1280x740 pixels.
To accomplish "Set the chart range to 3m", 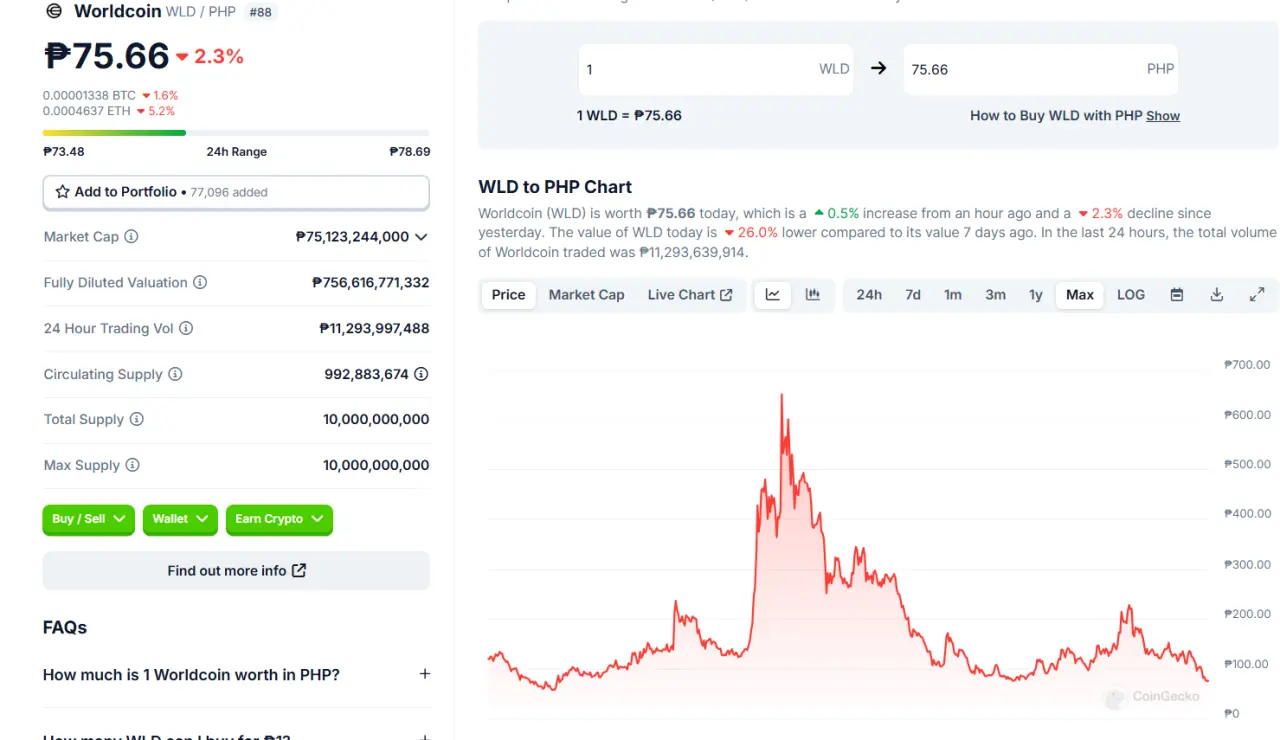I will tap(995, 295).
